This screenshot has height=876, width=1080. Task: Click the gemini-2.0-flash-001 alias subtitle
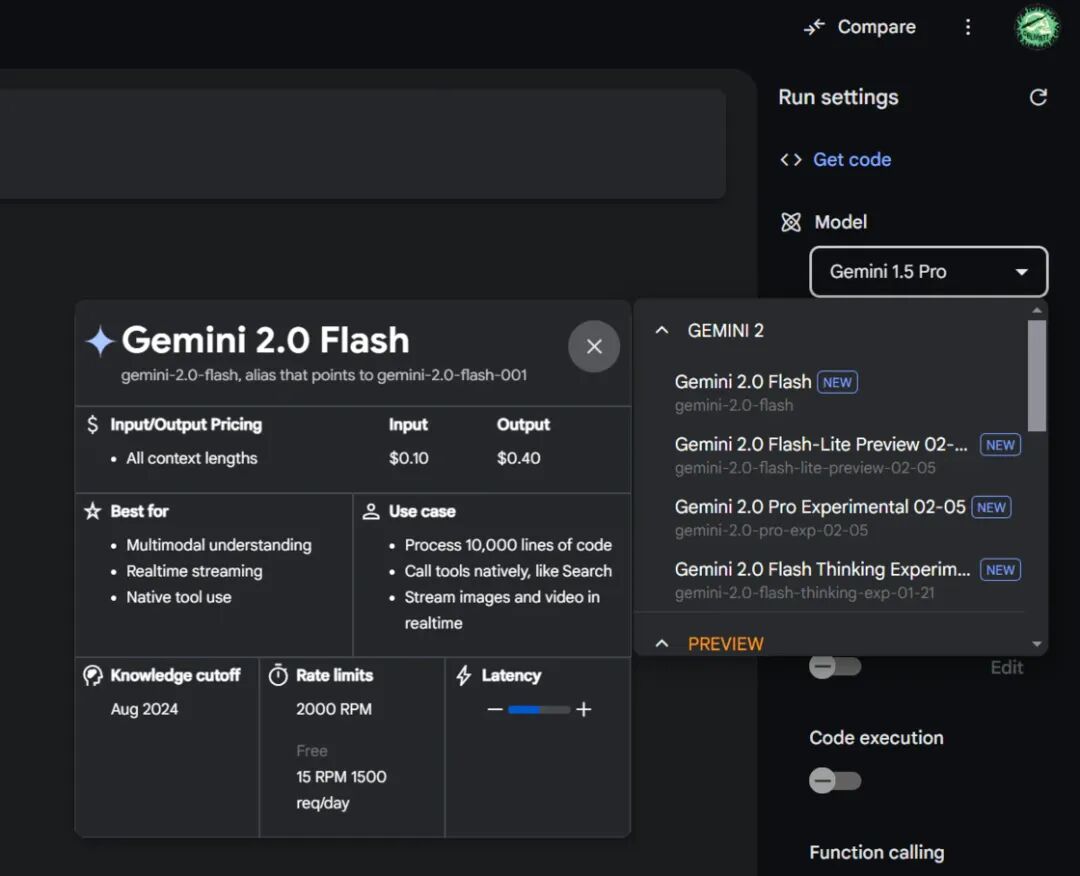coord(324,375)
